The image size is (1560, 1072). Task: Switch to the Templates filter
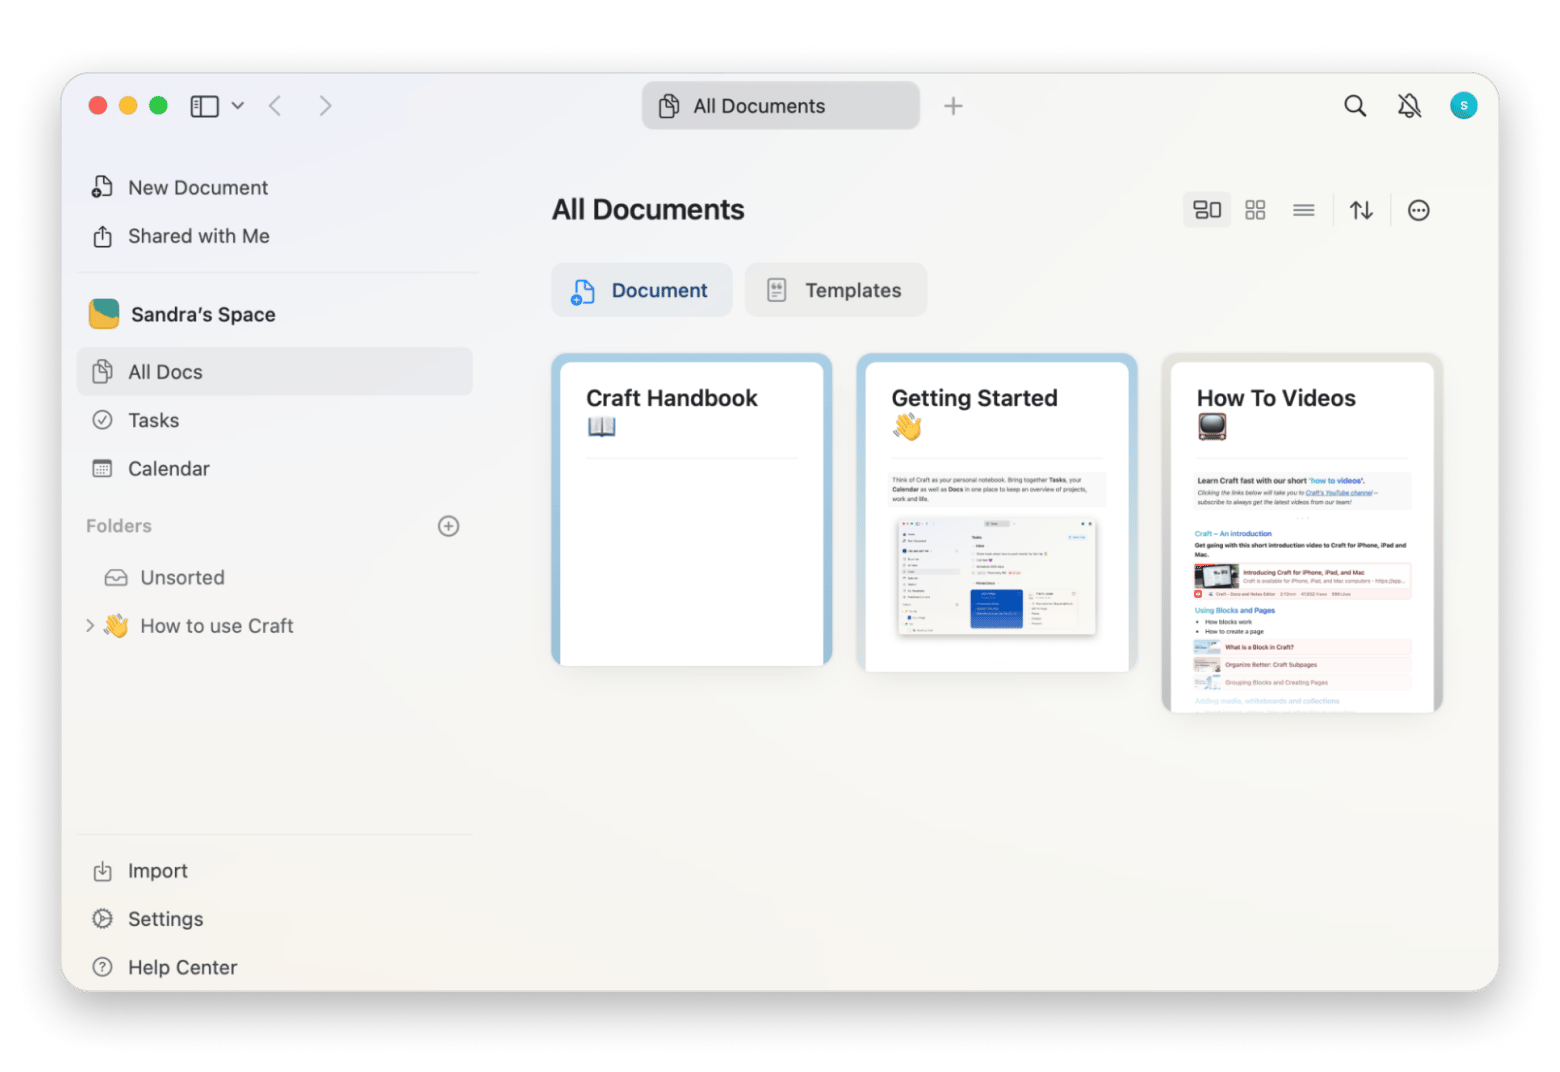click(x=835, y=289)
